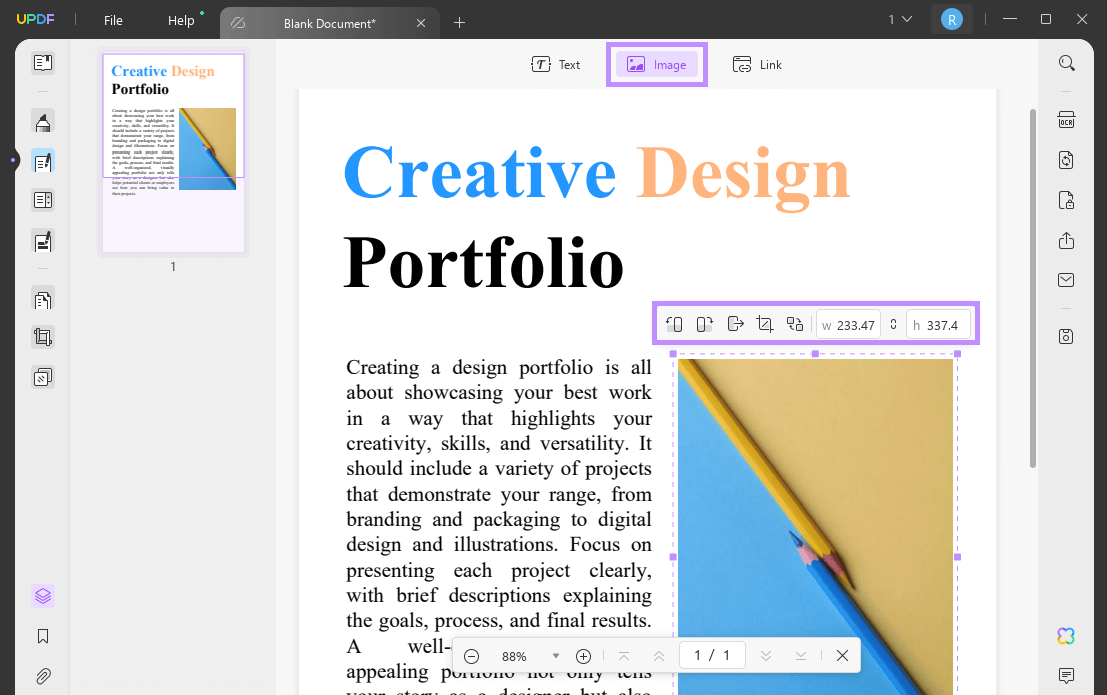1107x695 pixels.
Task: Open the File menu
Action: [113, 20]
